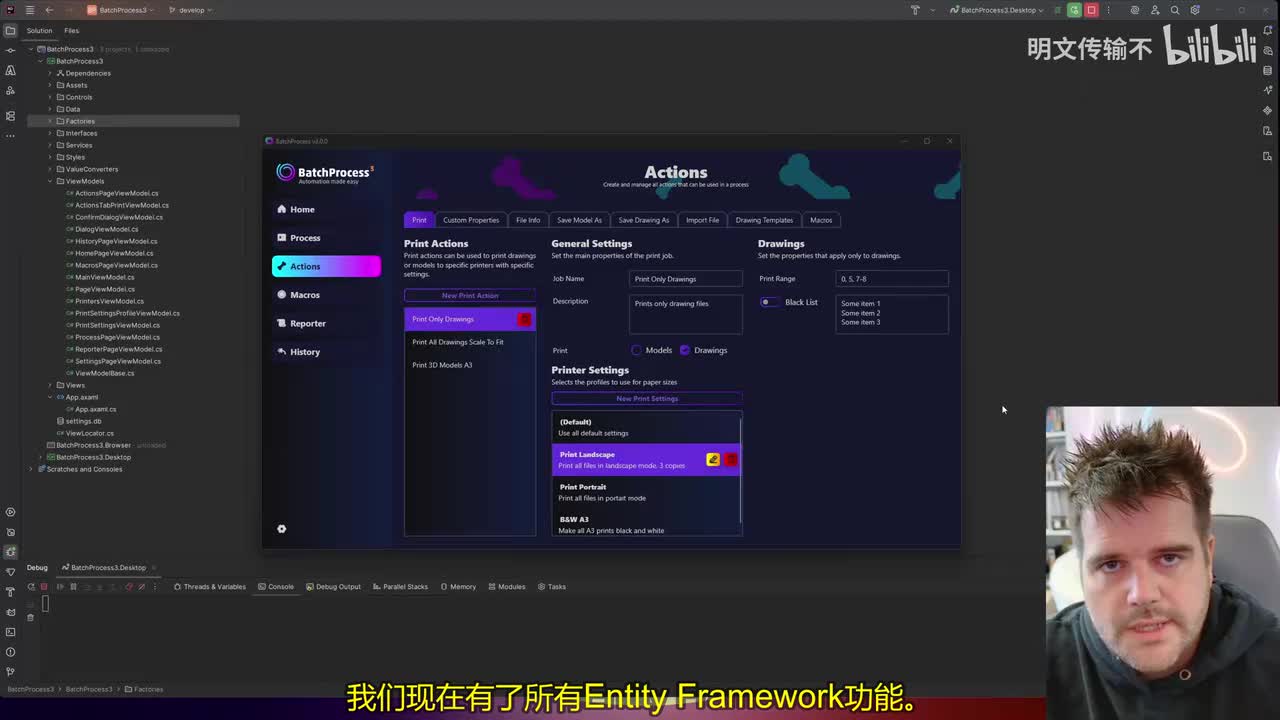Screen dimensions: 1280x720
Task: Open the Home page in BatchProcess sidebar
Action: (x=326, y=209)
